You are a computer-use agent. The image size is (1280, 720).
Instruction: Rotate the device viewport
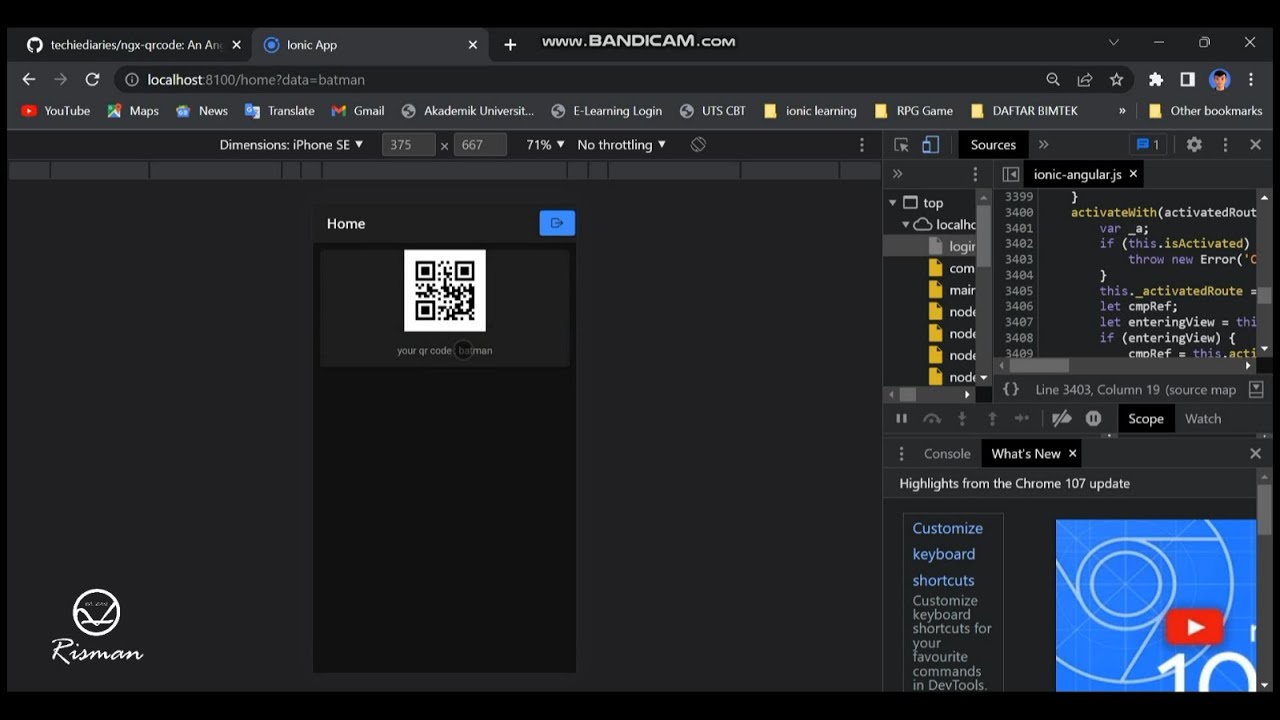[x=698, y=145]
